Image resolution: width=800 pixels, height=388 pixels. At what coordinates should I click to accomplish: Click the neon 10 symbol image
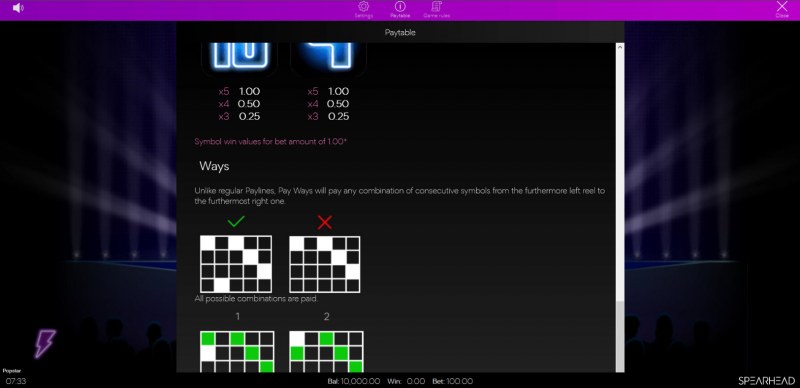239,59
